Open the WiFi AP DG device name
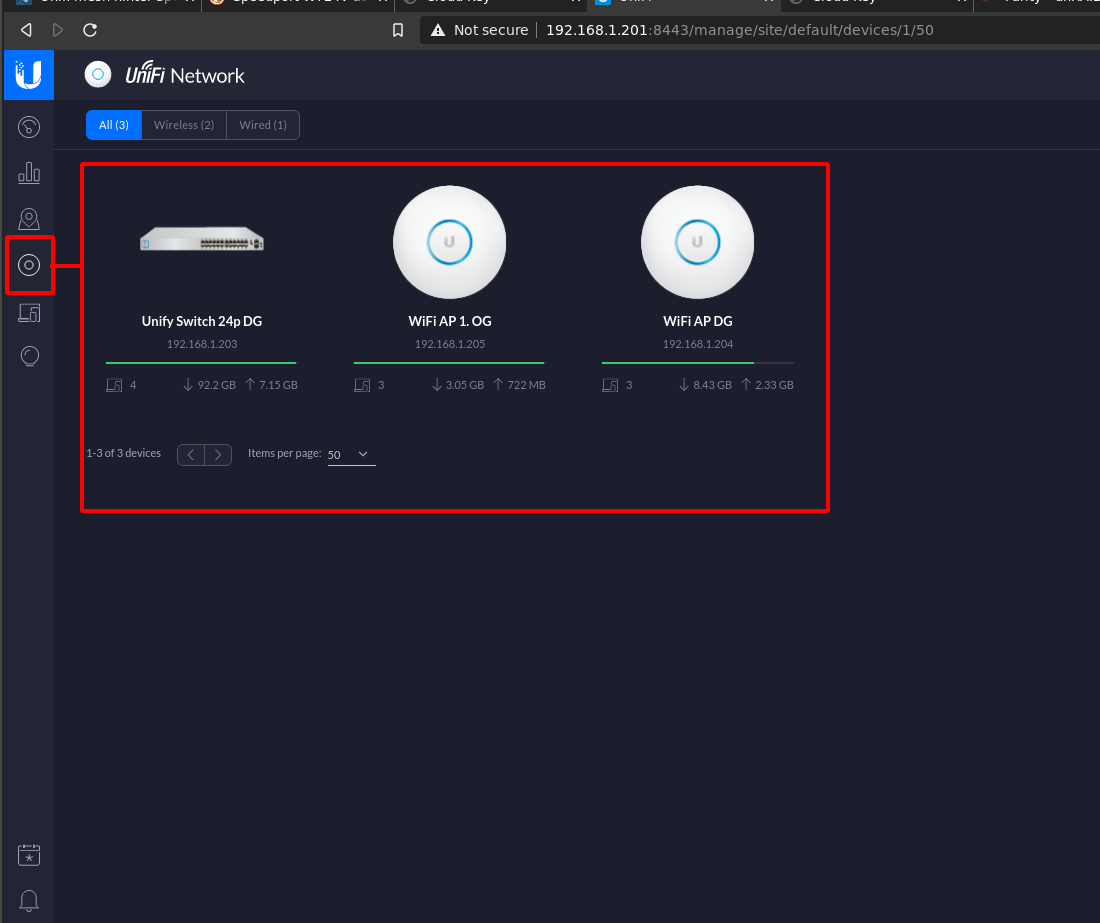Viewport: 1100px width, 923px height. click(698, 321)
